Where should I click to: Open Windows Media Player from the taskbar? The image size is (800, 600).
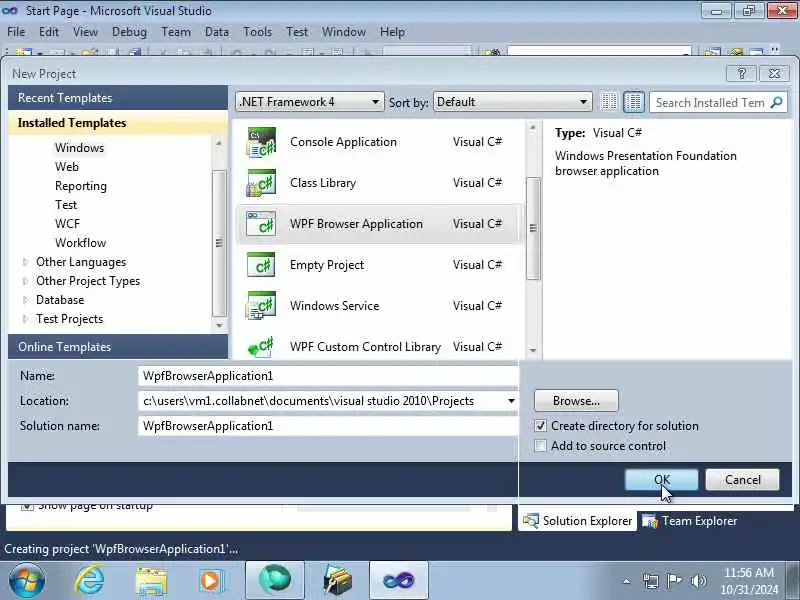(211, 581)
